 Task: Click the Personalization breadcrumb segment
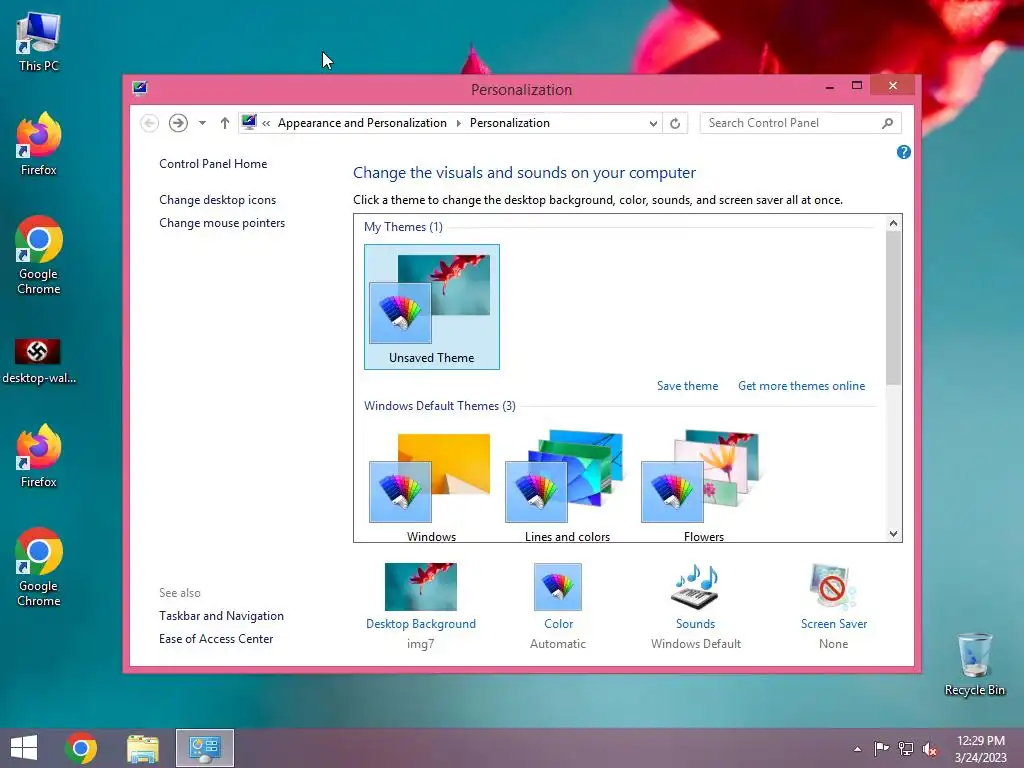point(509,123)
